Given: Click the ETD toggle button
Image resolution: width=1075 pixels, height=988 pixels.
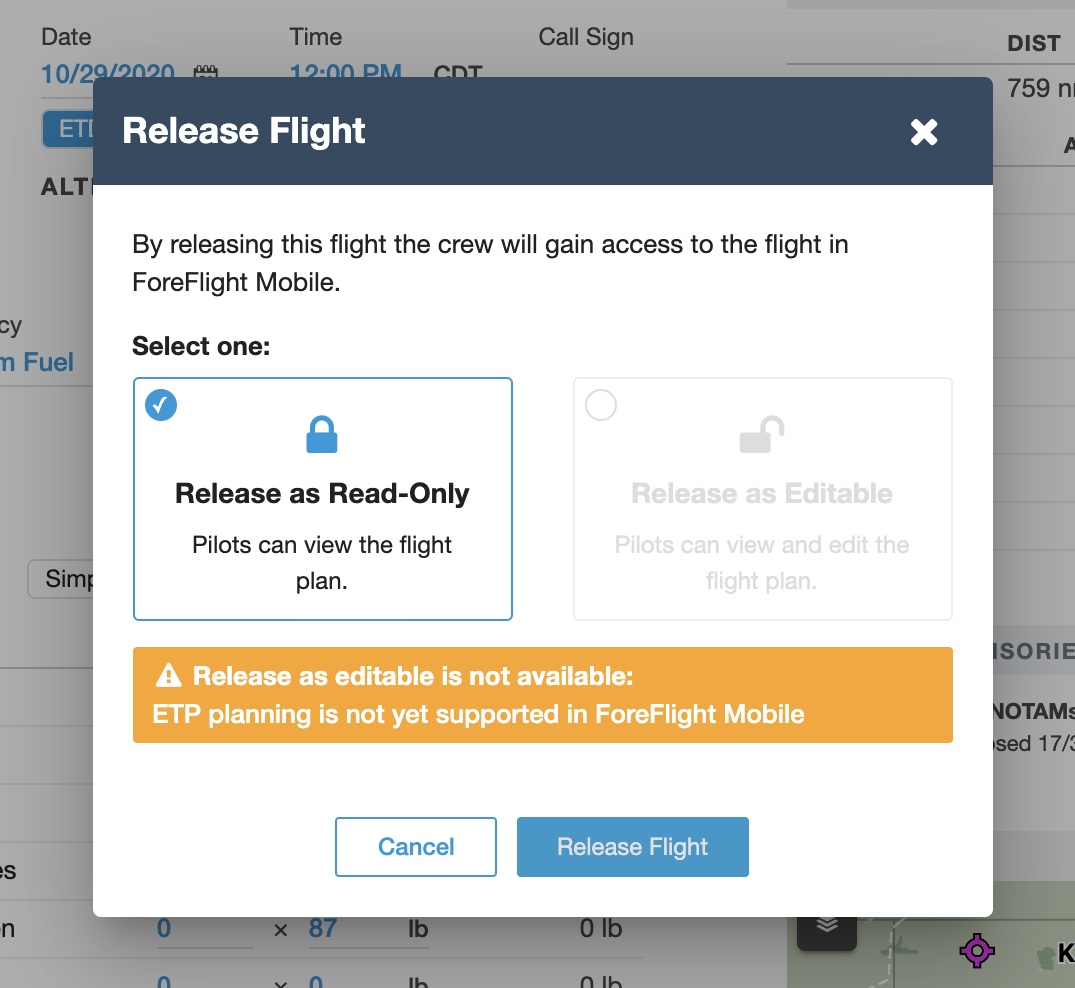Looking at the screenshot, I should tap(68, 130).
